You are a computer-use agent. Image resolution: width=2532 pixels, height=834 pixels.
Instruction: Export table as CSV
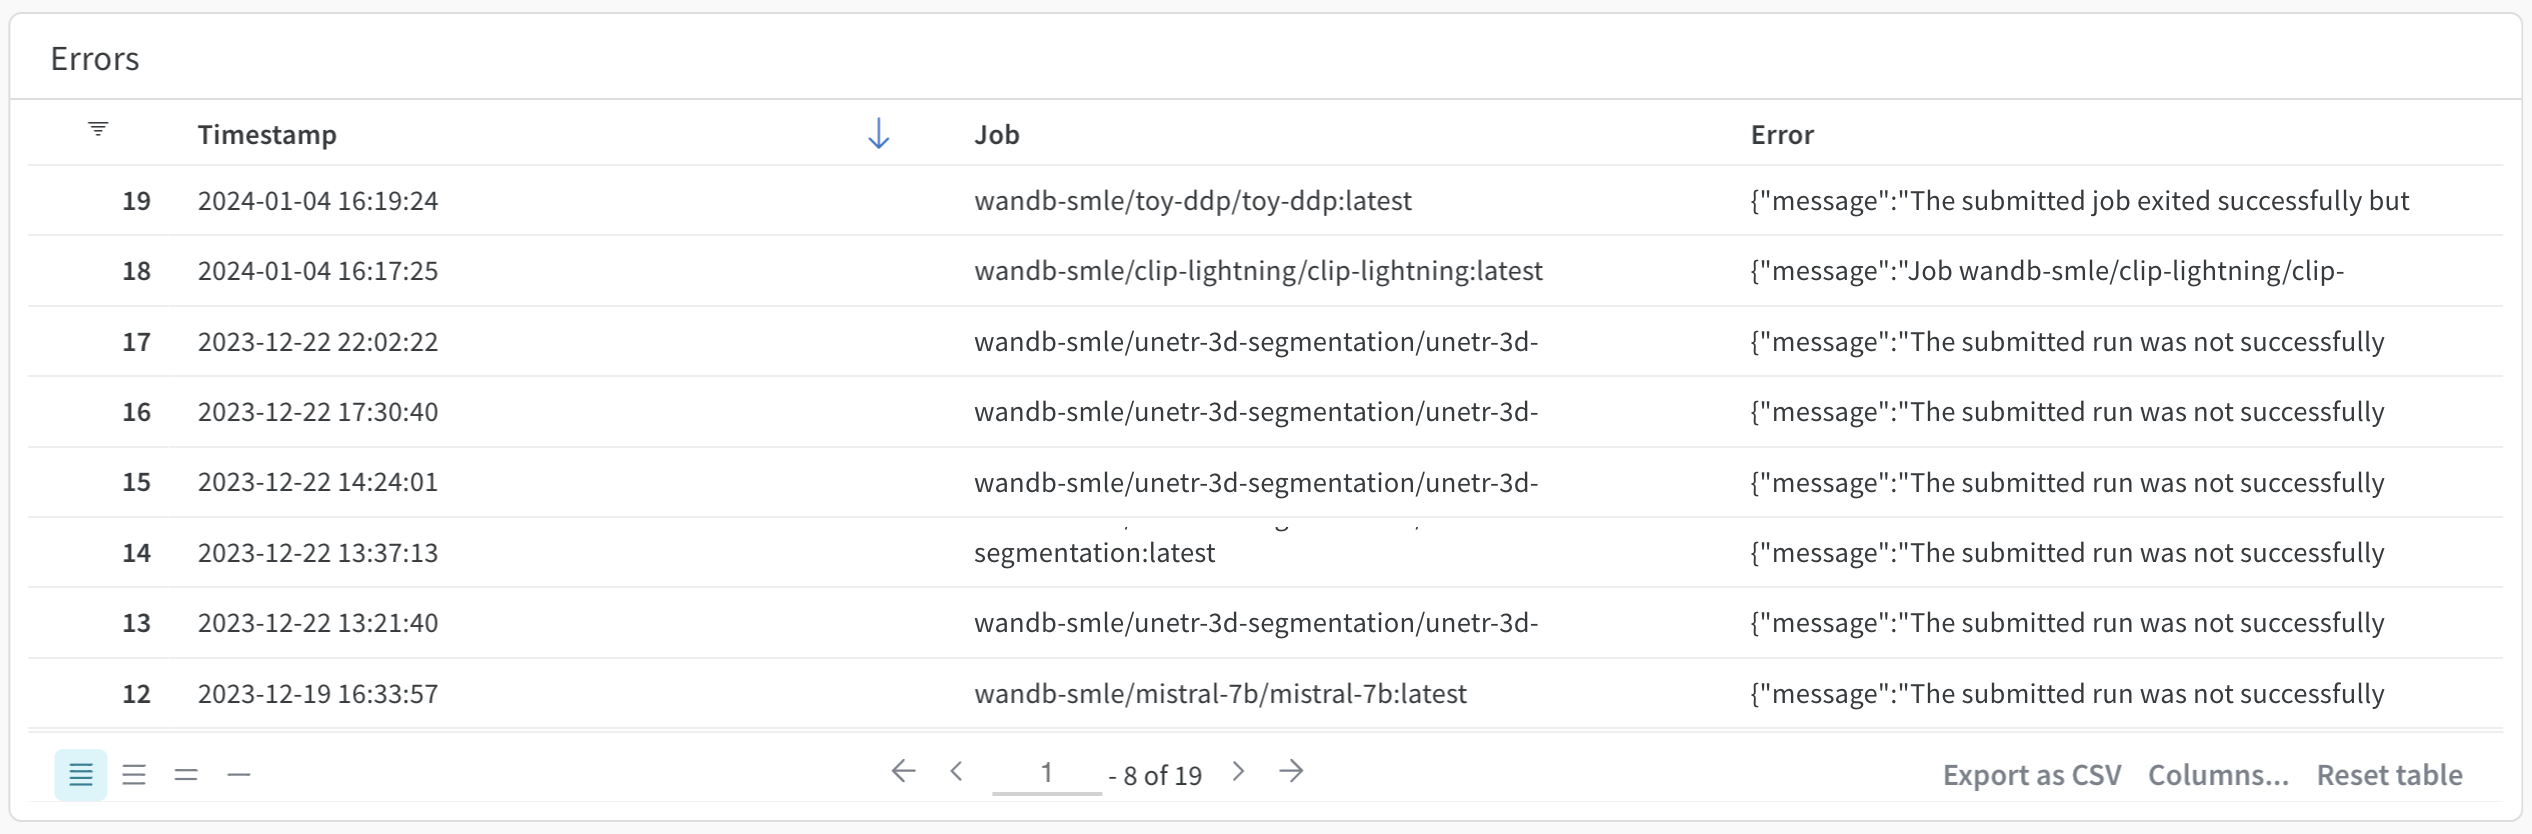coord(2032,775)
